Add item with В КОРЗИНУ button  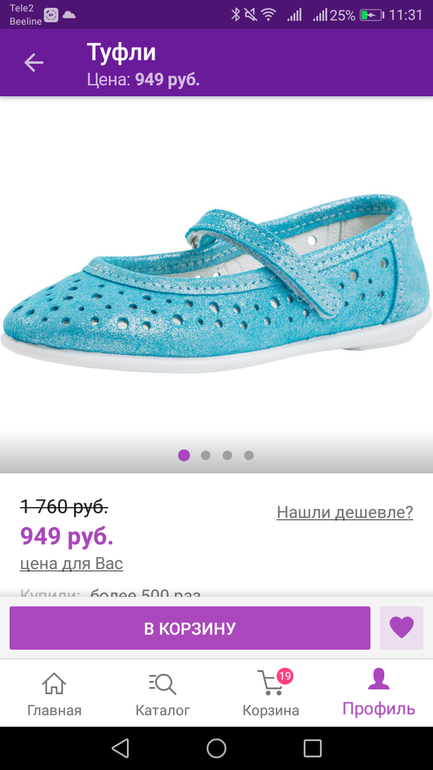(x=190, y=628)
